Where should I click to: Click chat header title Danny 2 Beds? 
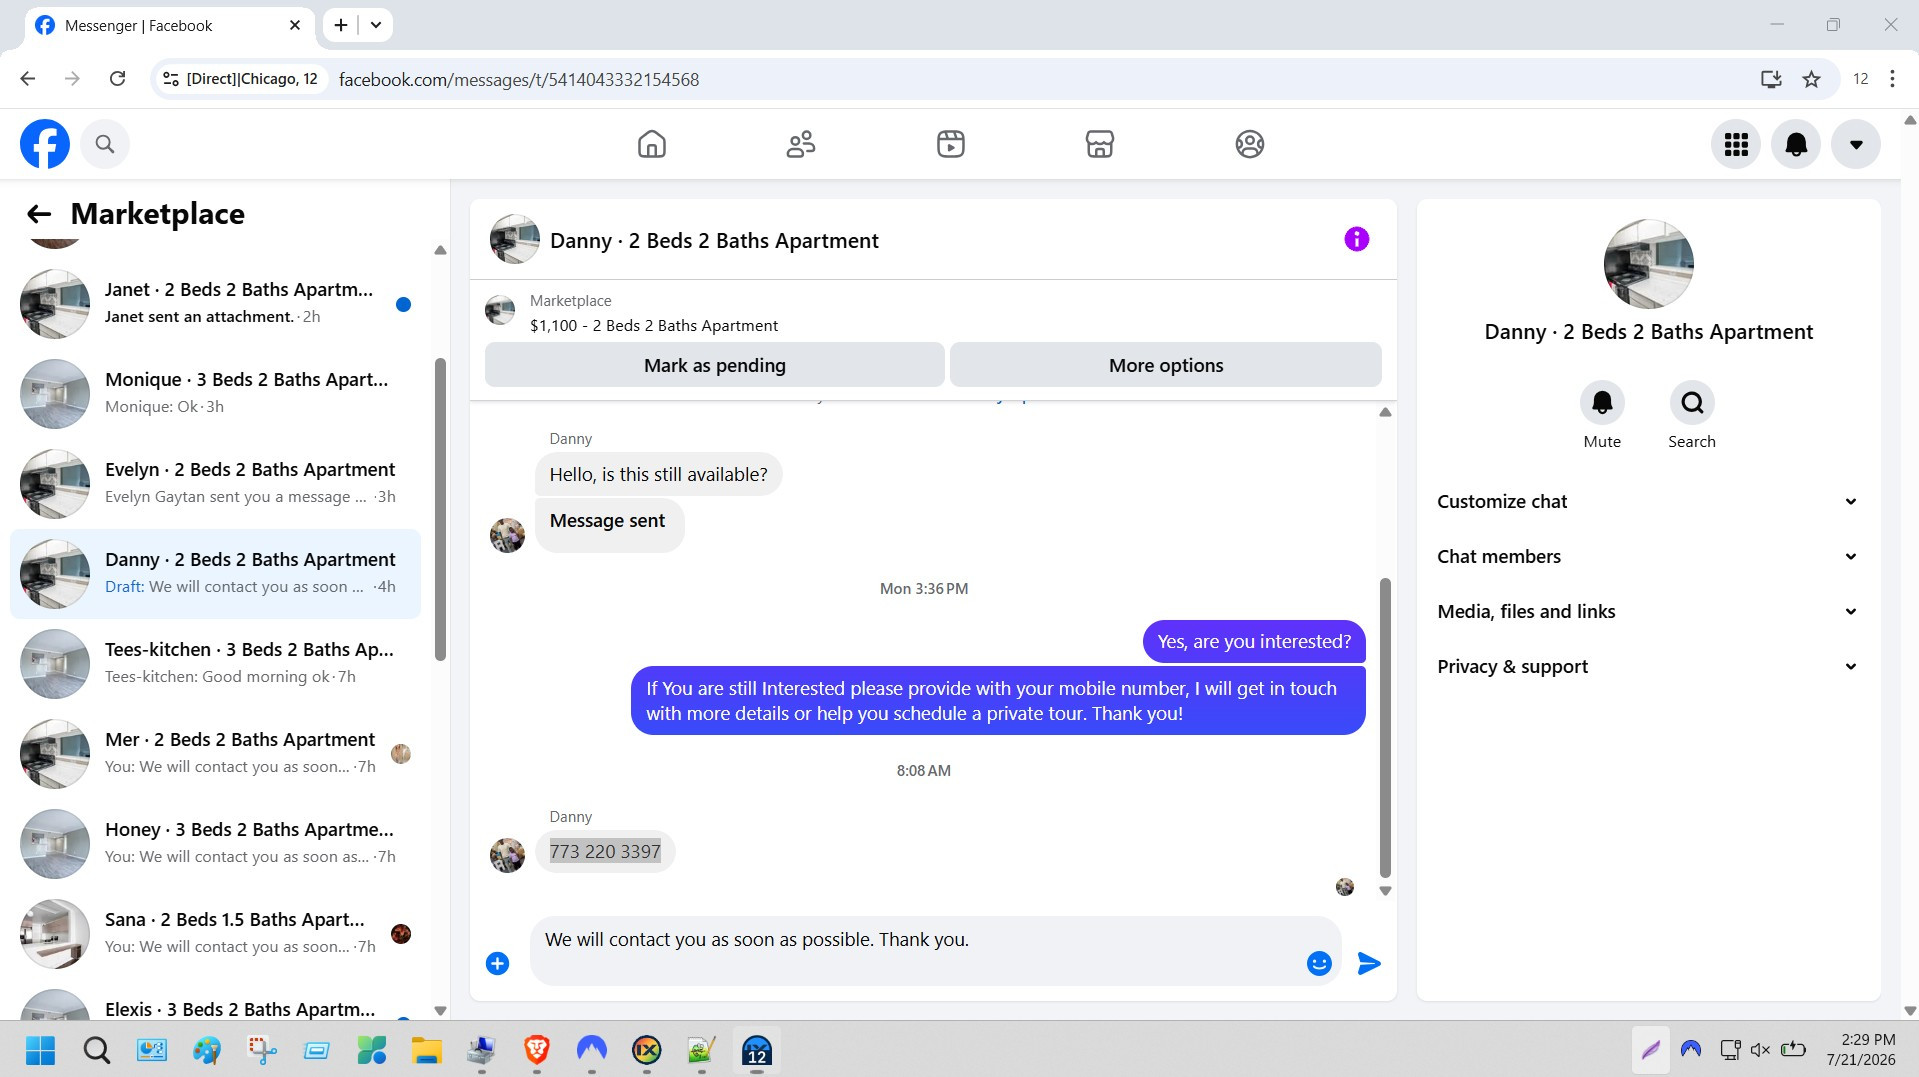click(x=714, y=241)
